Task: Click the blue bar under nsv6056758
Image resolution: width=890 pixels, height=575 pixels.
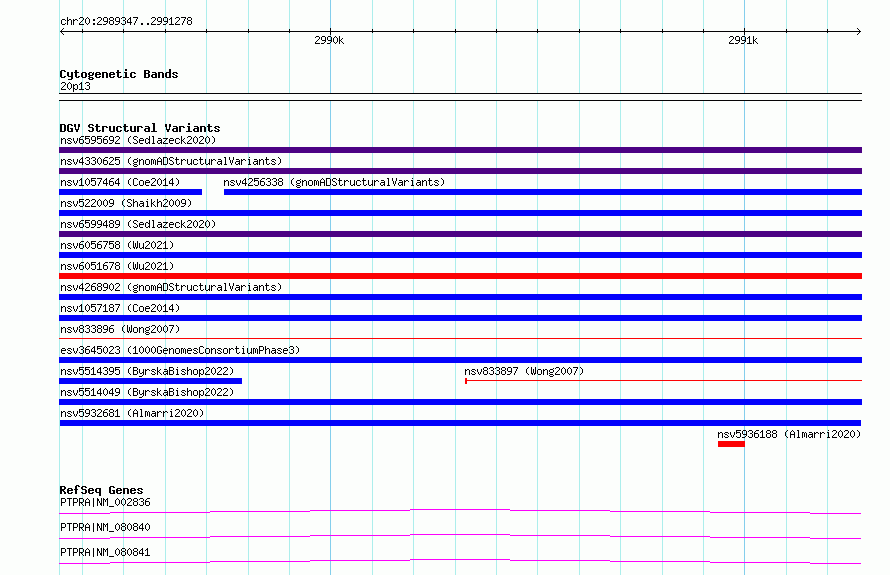Action: pyautogui.click(x=460, y=255)
